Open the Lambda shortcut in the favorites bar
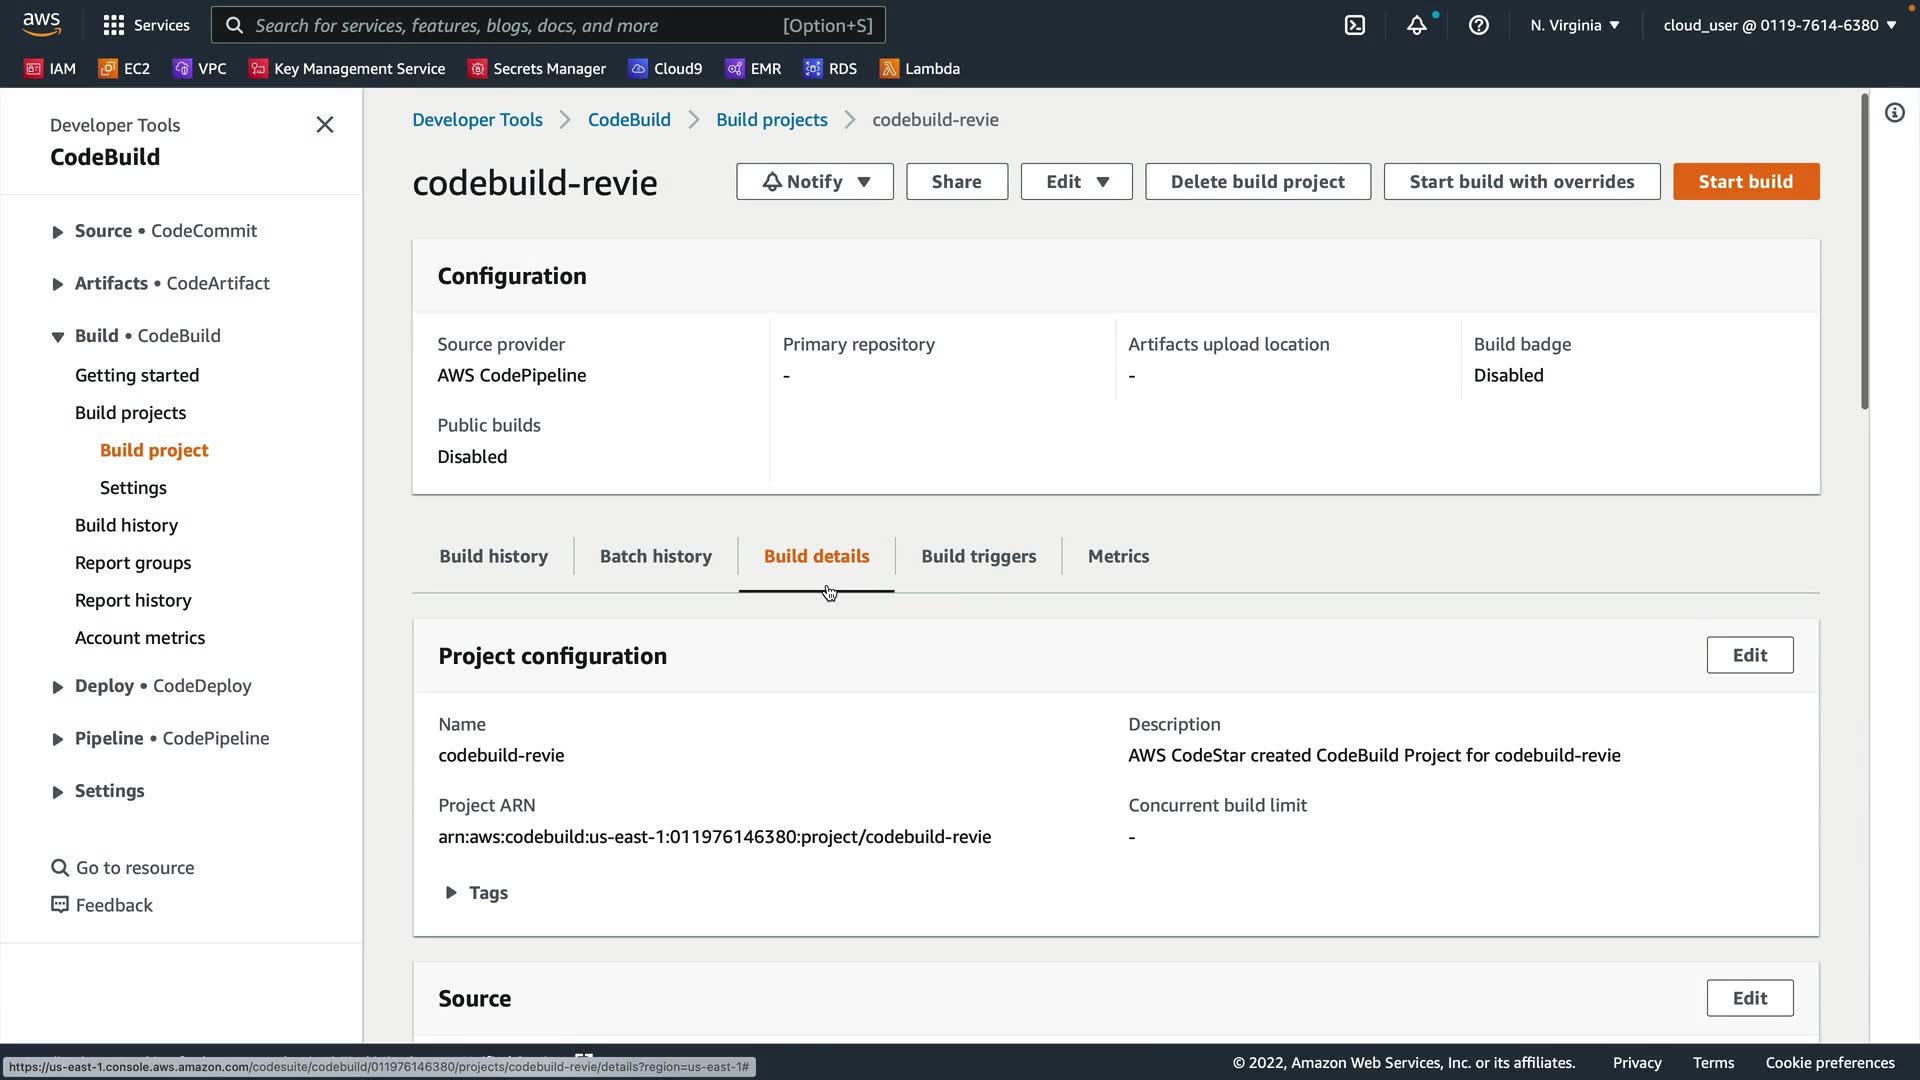 [920, 68]
